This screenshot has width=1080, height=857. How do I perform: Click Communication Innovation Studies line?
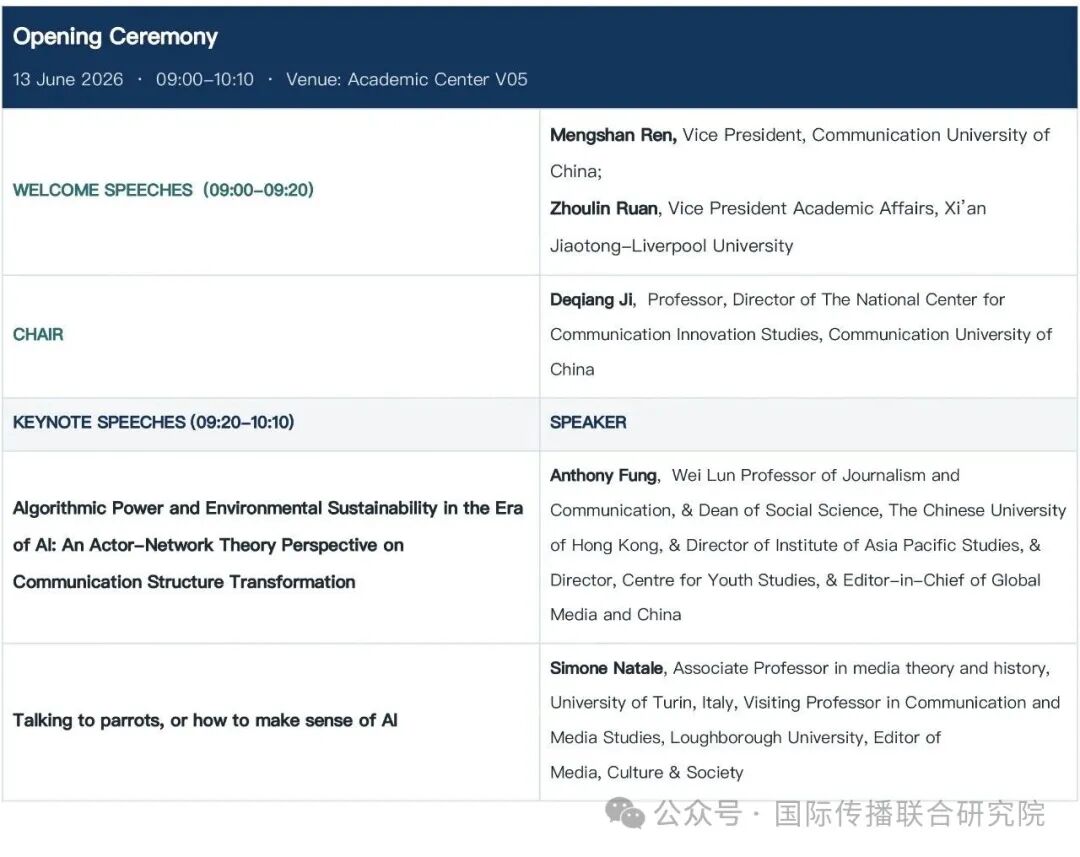[x=800, y=335]
